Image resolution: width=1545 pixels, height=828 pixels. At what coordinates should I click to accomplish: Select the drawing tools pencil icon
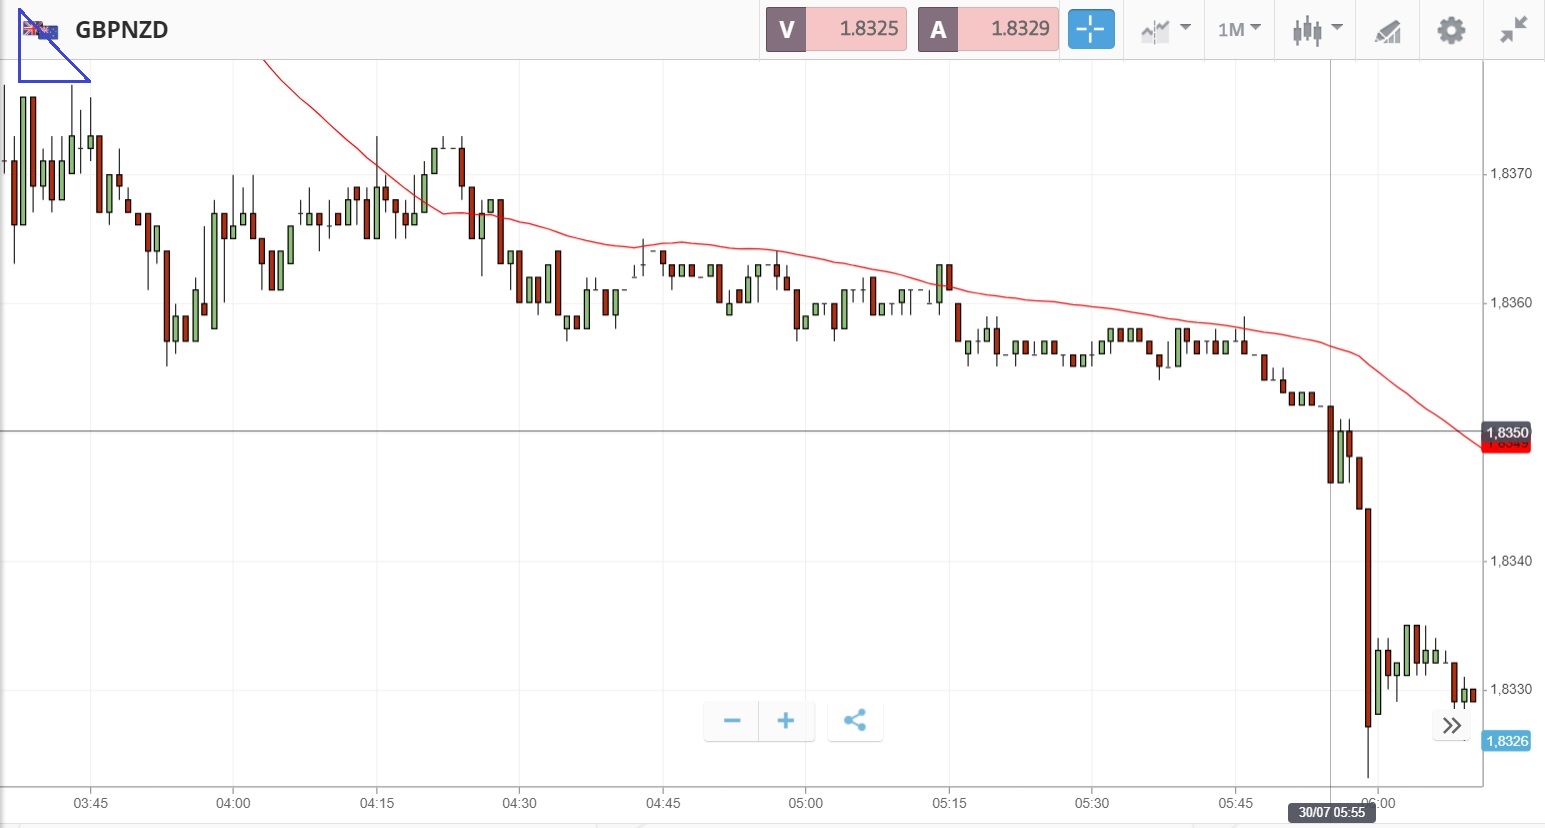click(1388, 30)
